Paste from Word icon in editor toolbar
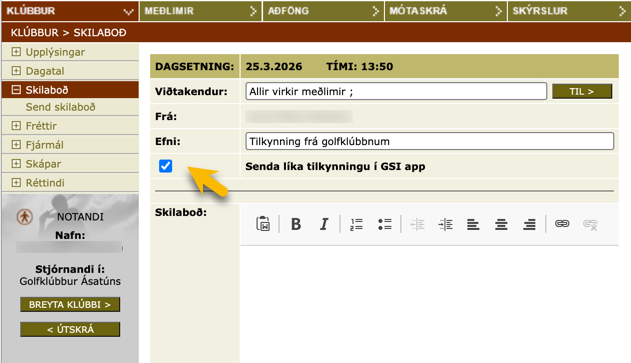This screenshot has height=363, width=631. (x=263, y=224)
